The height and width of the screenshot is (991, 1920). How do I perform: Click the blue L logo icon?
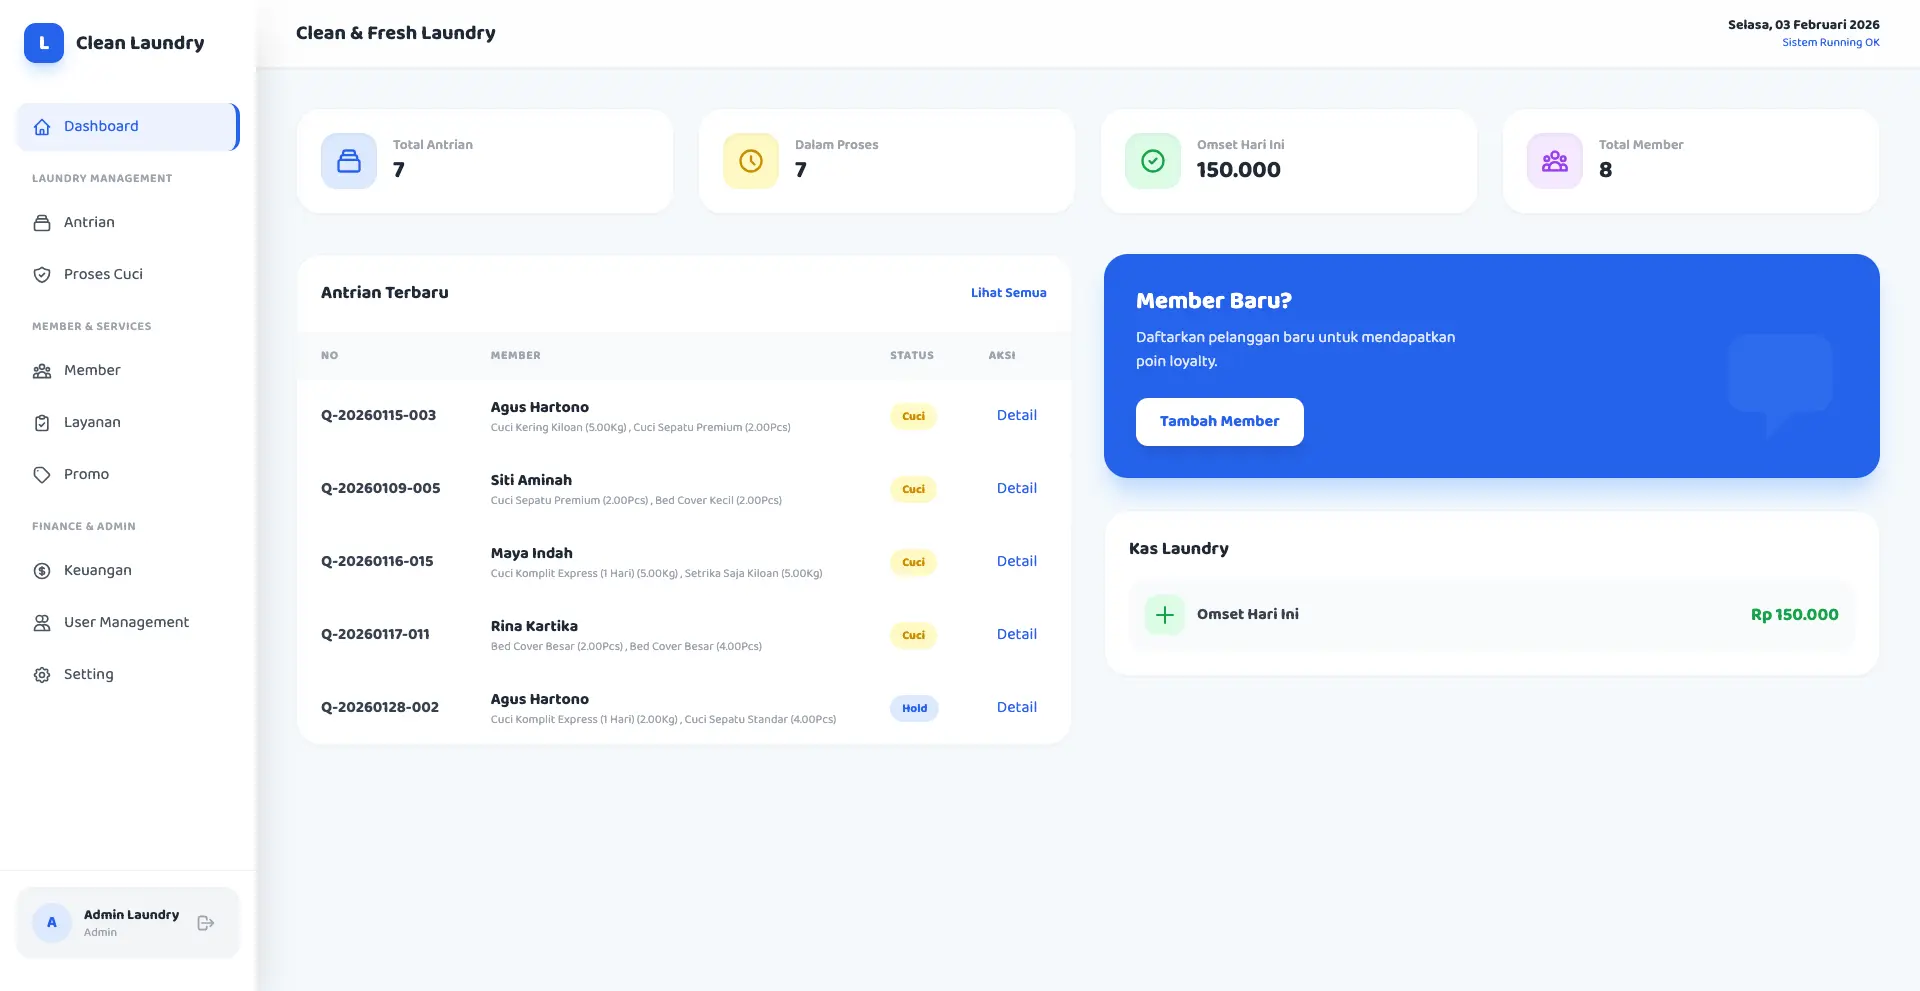(44, 43)
